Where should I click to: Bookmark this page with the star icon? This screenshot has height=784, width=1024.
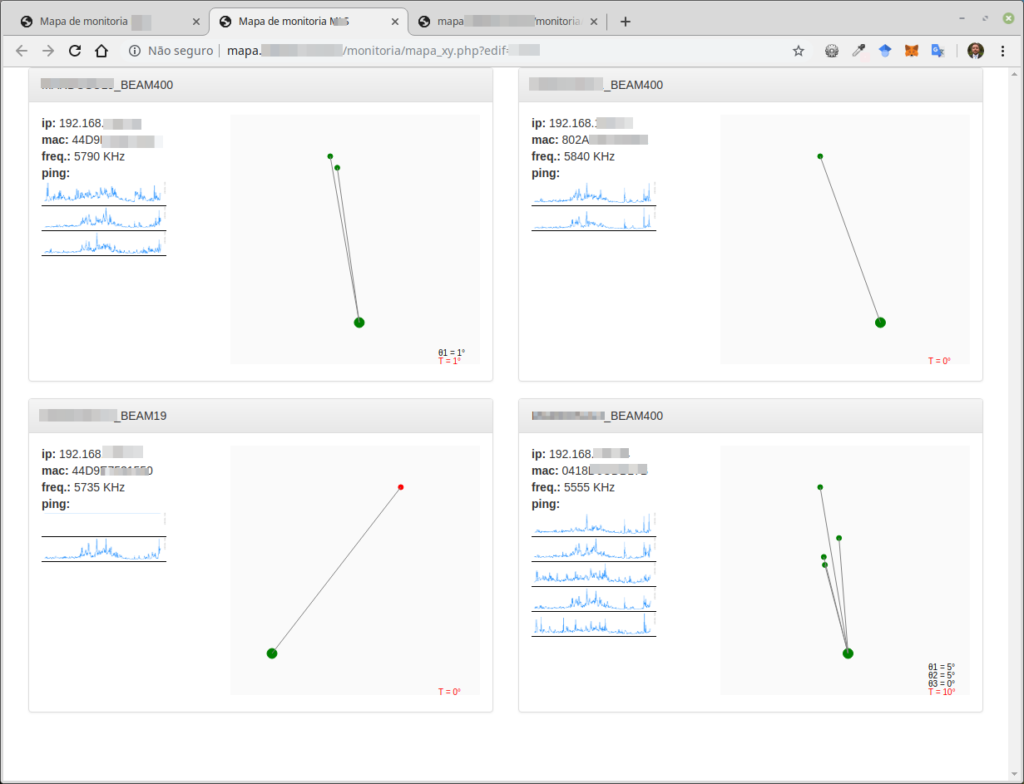click(x=798, y=51)
